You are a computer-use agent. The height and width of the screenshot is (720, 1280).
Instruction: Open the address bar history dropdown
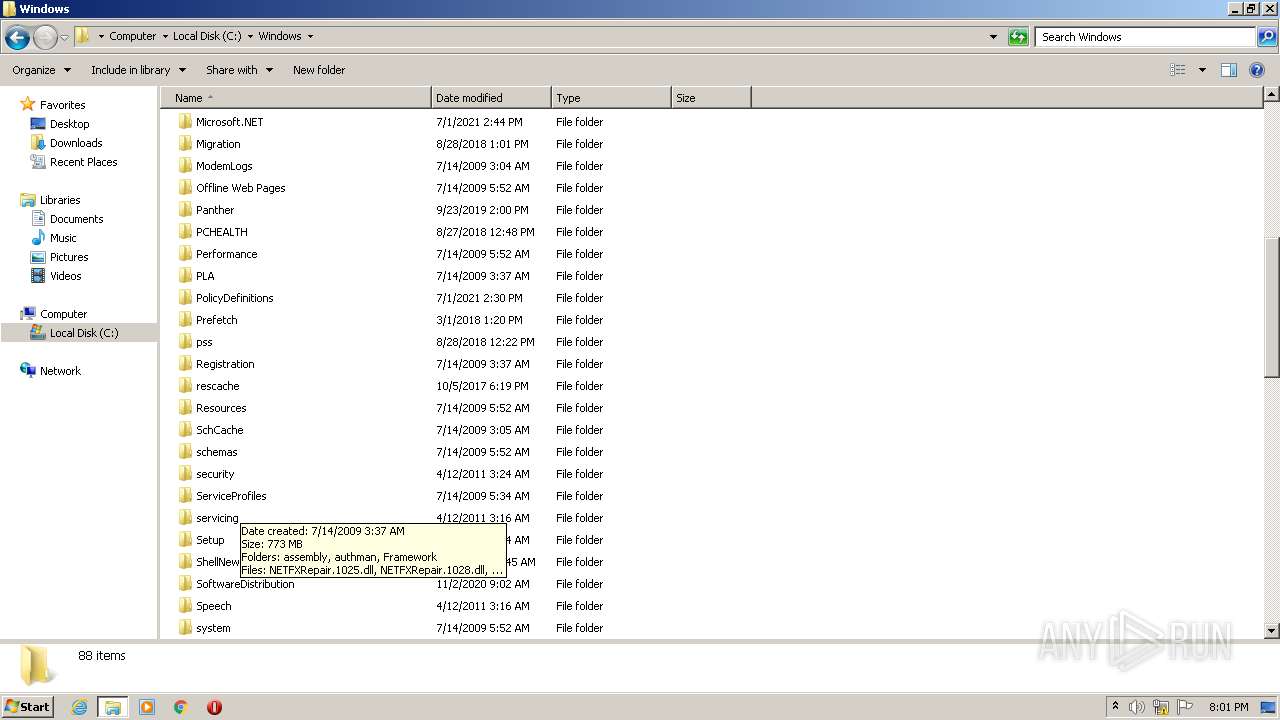pos(993,37)
